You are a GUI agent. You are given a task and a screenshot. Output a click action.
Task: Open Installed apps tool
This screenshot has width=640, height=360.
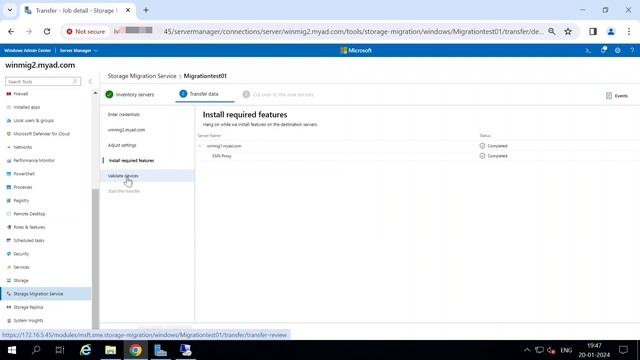27,107
